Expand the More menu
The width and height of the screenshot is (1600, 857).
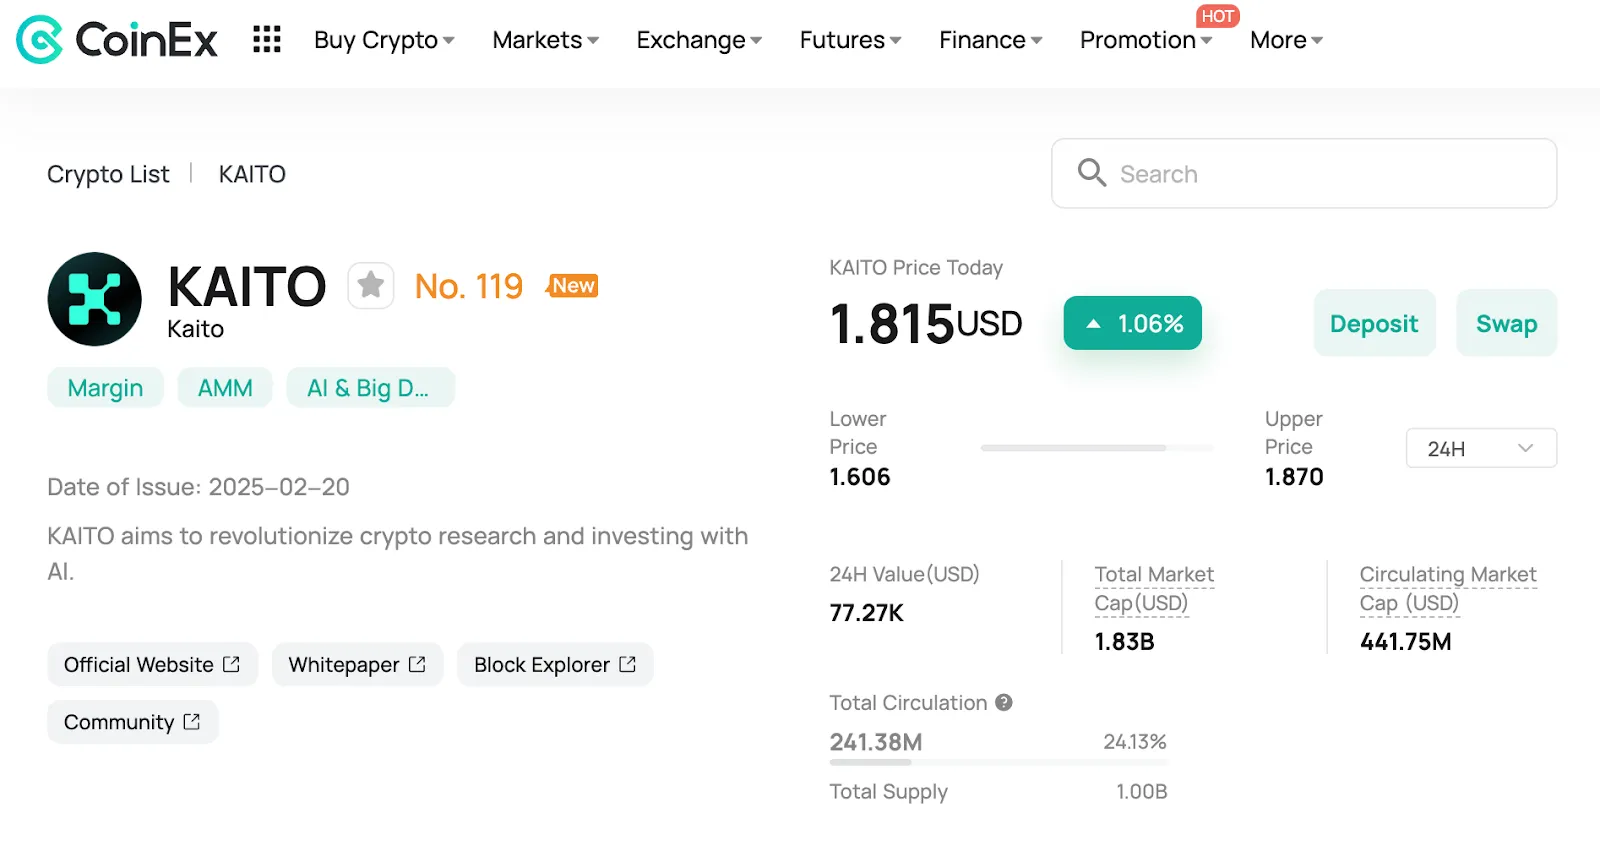(1287, 40)
